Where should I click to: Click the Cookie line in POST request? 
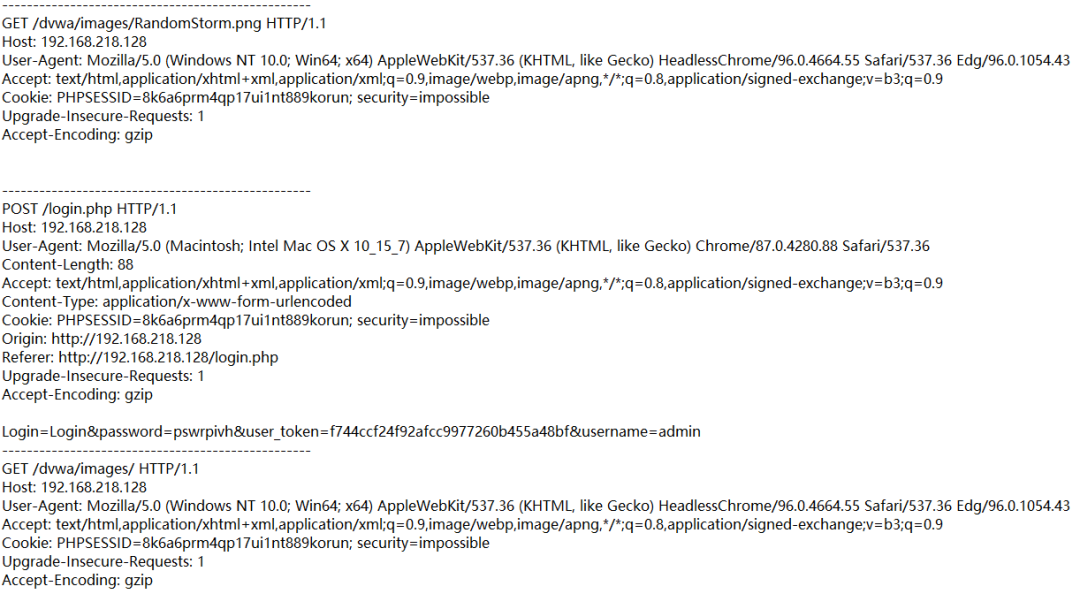(246, 320)
